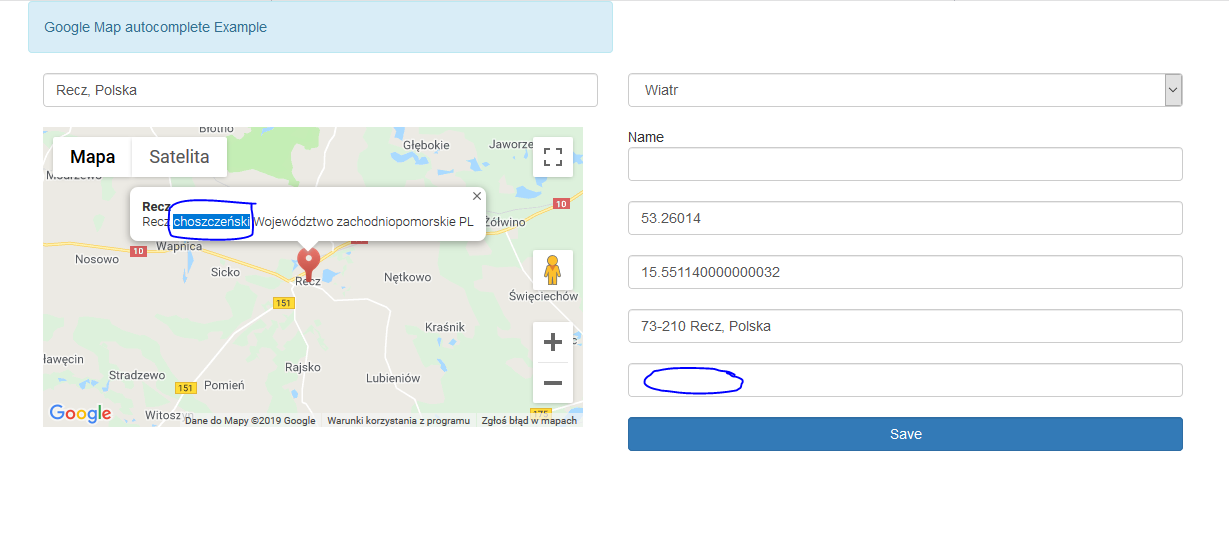Zoom out on the map
Screen dimensions: 1229x551
point(552,383)
